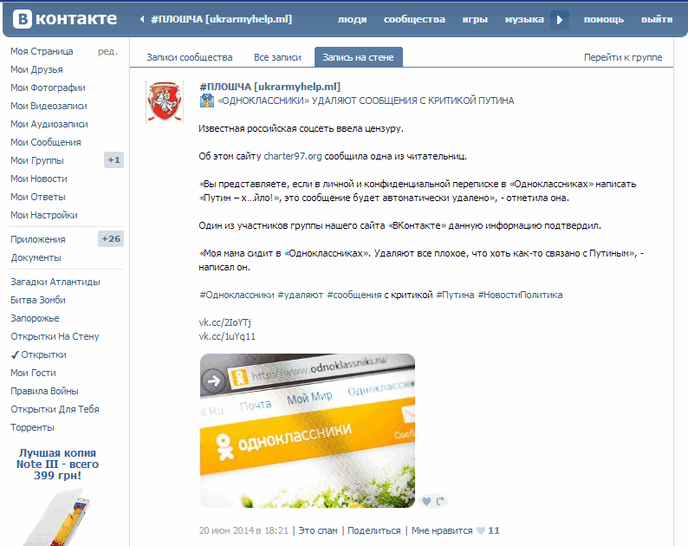Open short link vk.cc/2IoYTj

[225, 323]
